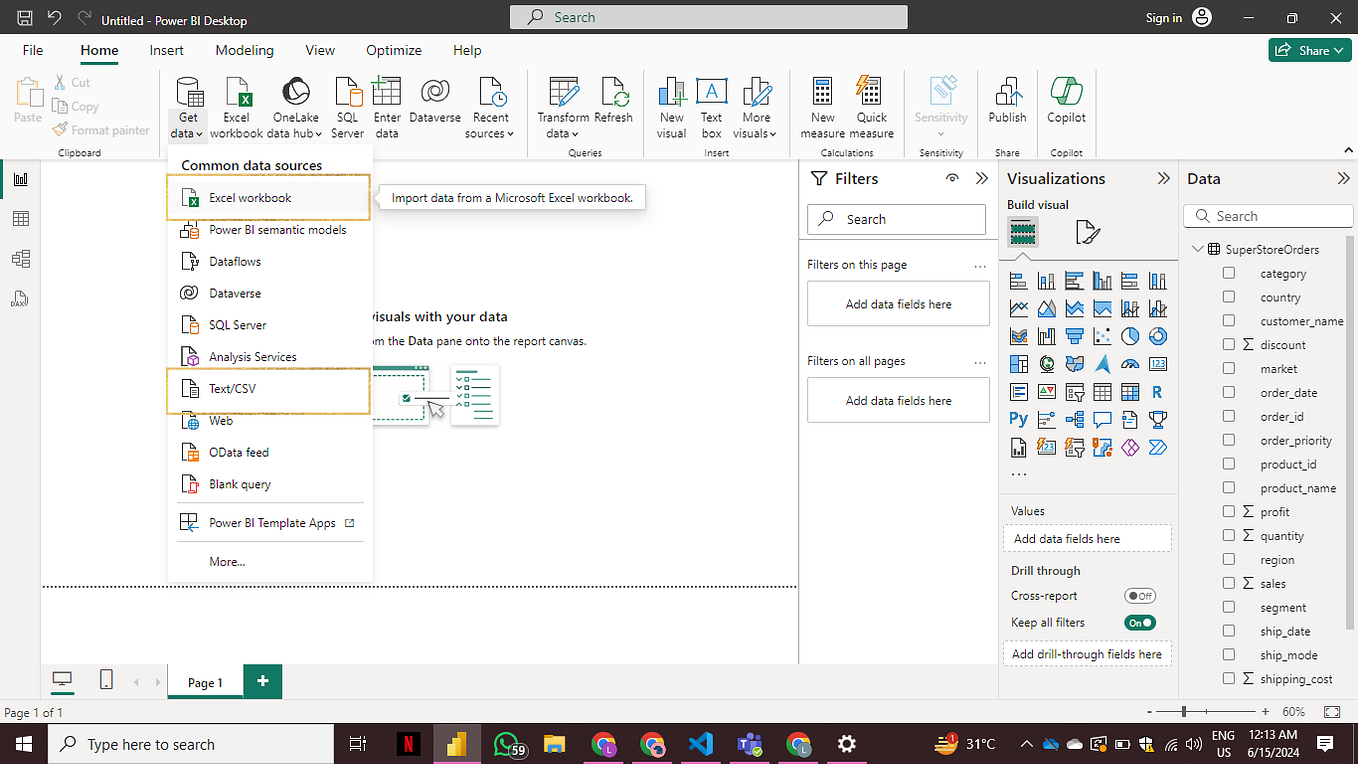Switch to the Modeling ribbon tab

244,50
